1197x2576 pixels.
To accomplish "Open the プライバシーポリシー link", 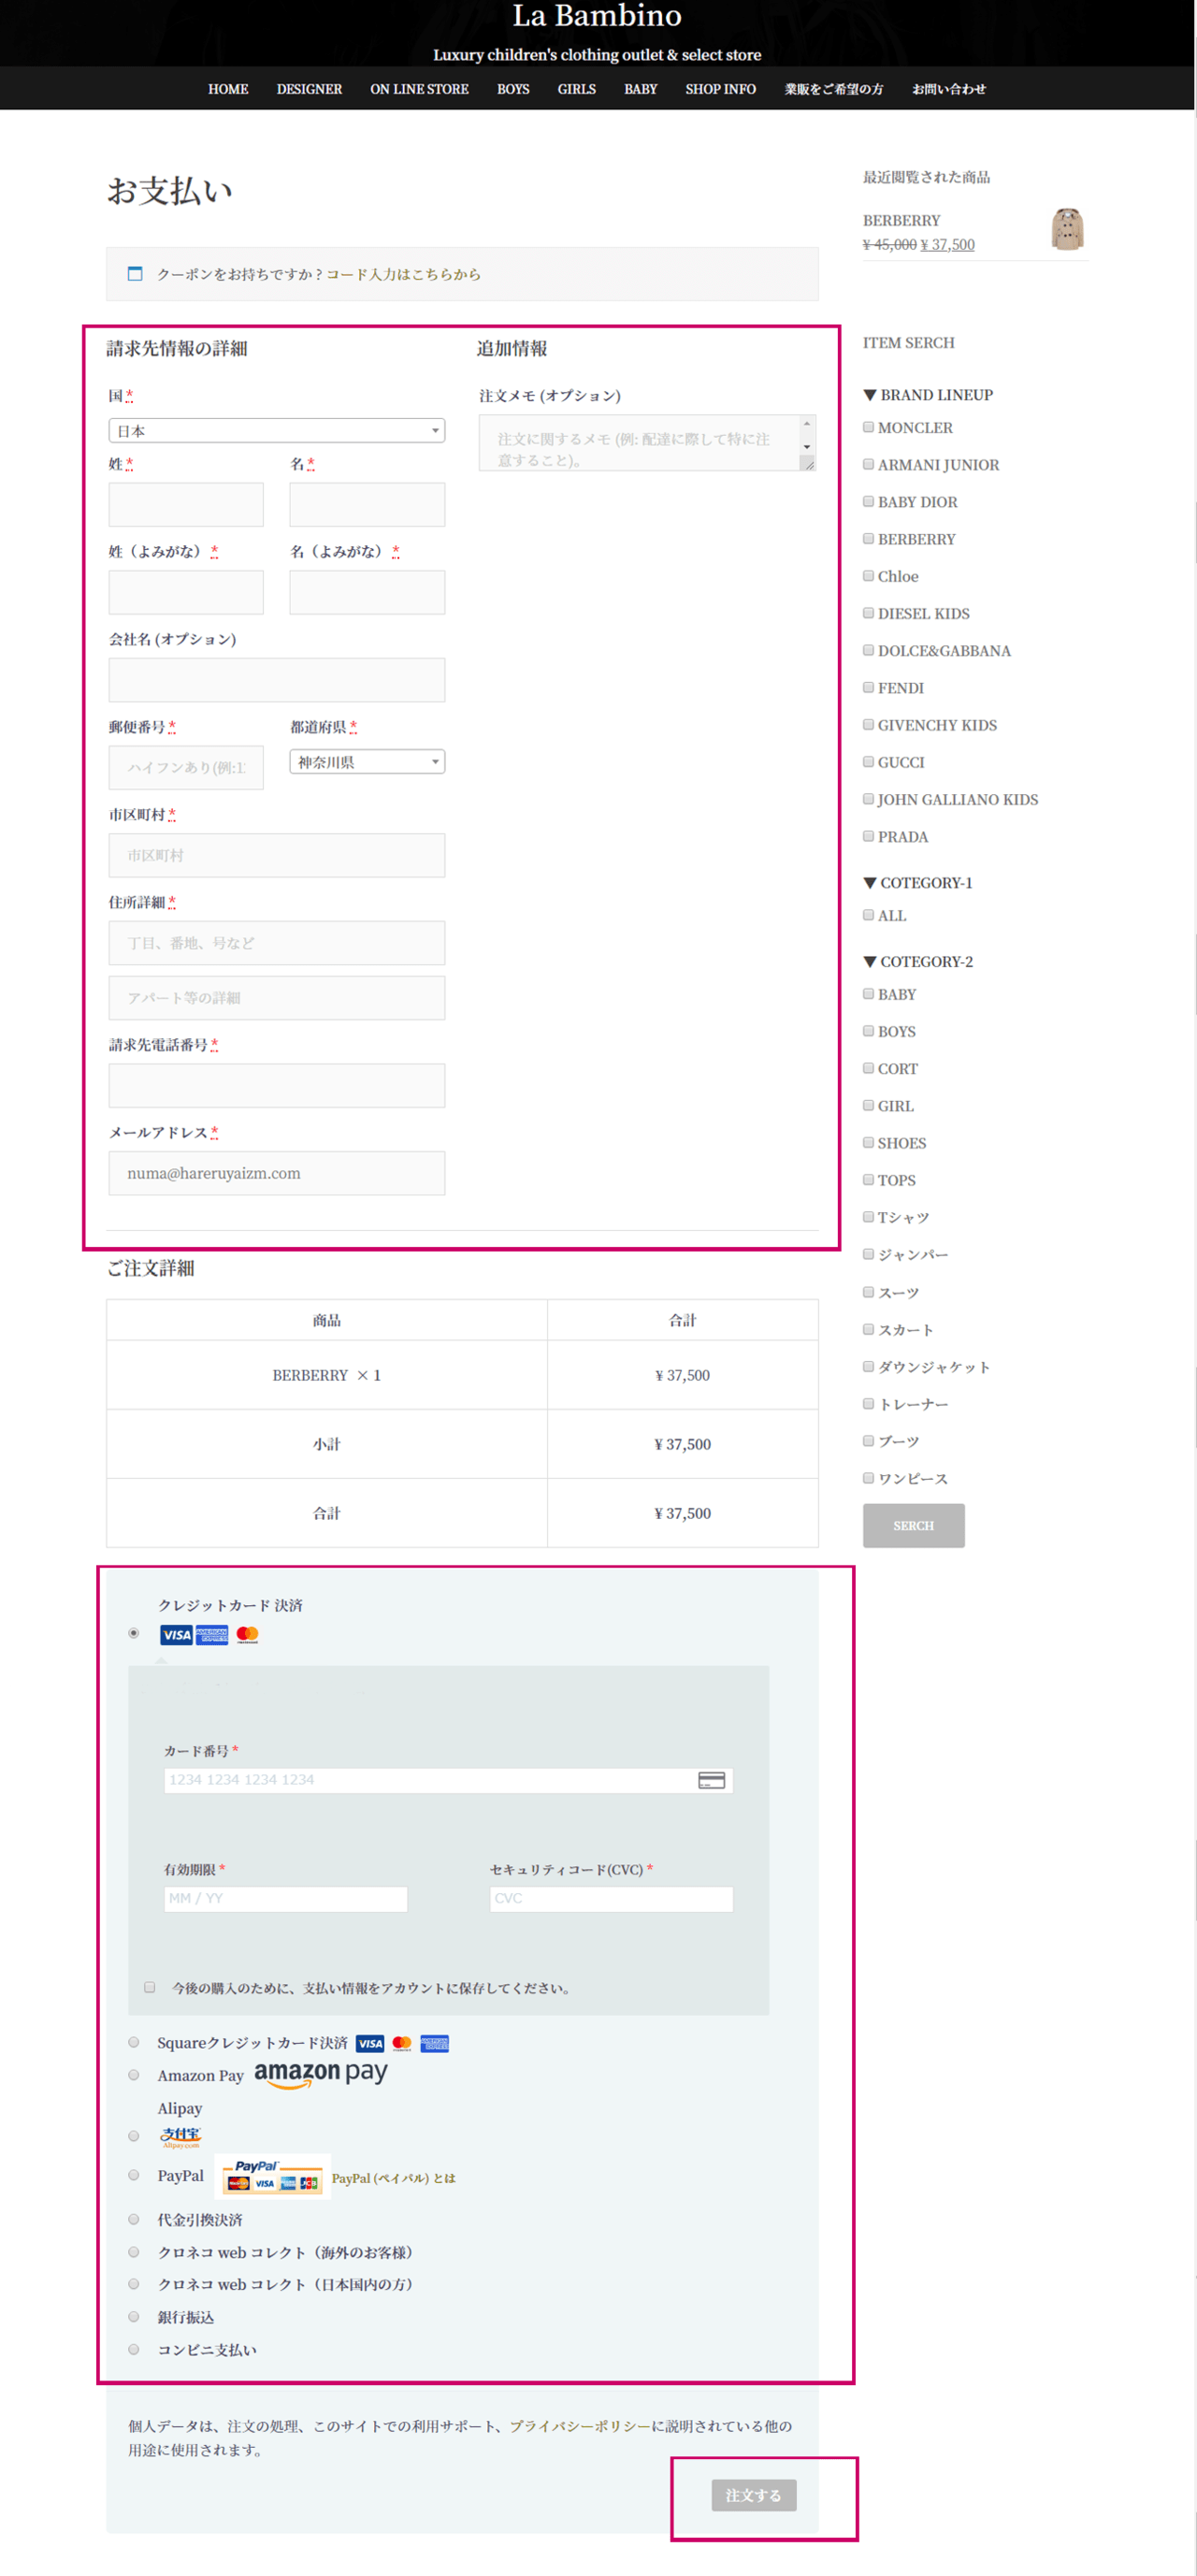I will (580, 2426).
